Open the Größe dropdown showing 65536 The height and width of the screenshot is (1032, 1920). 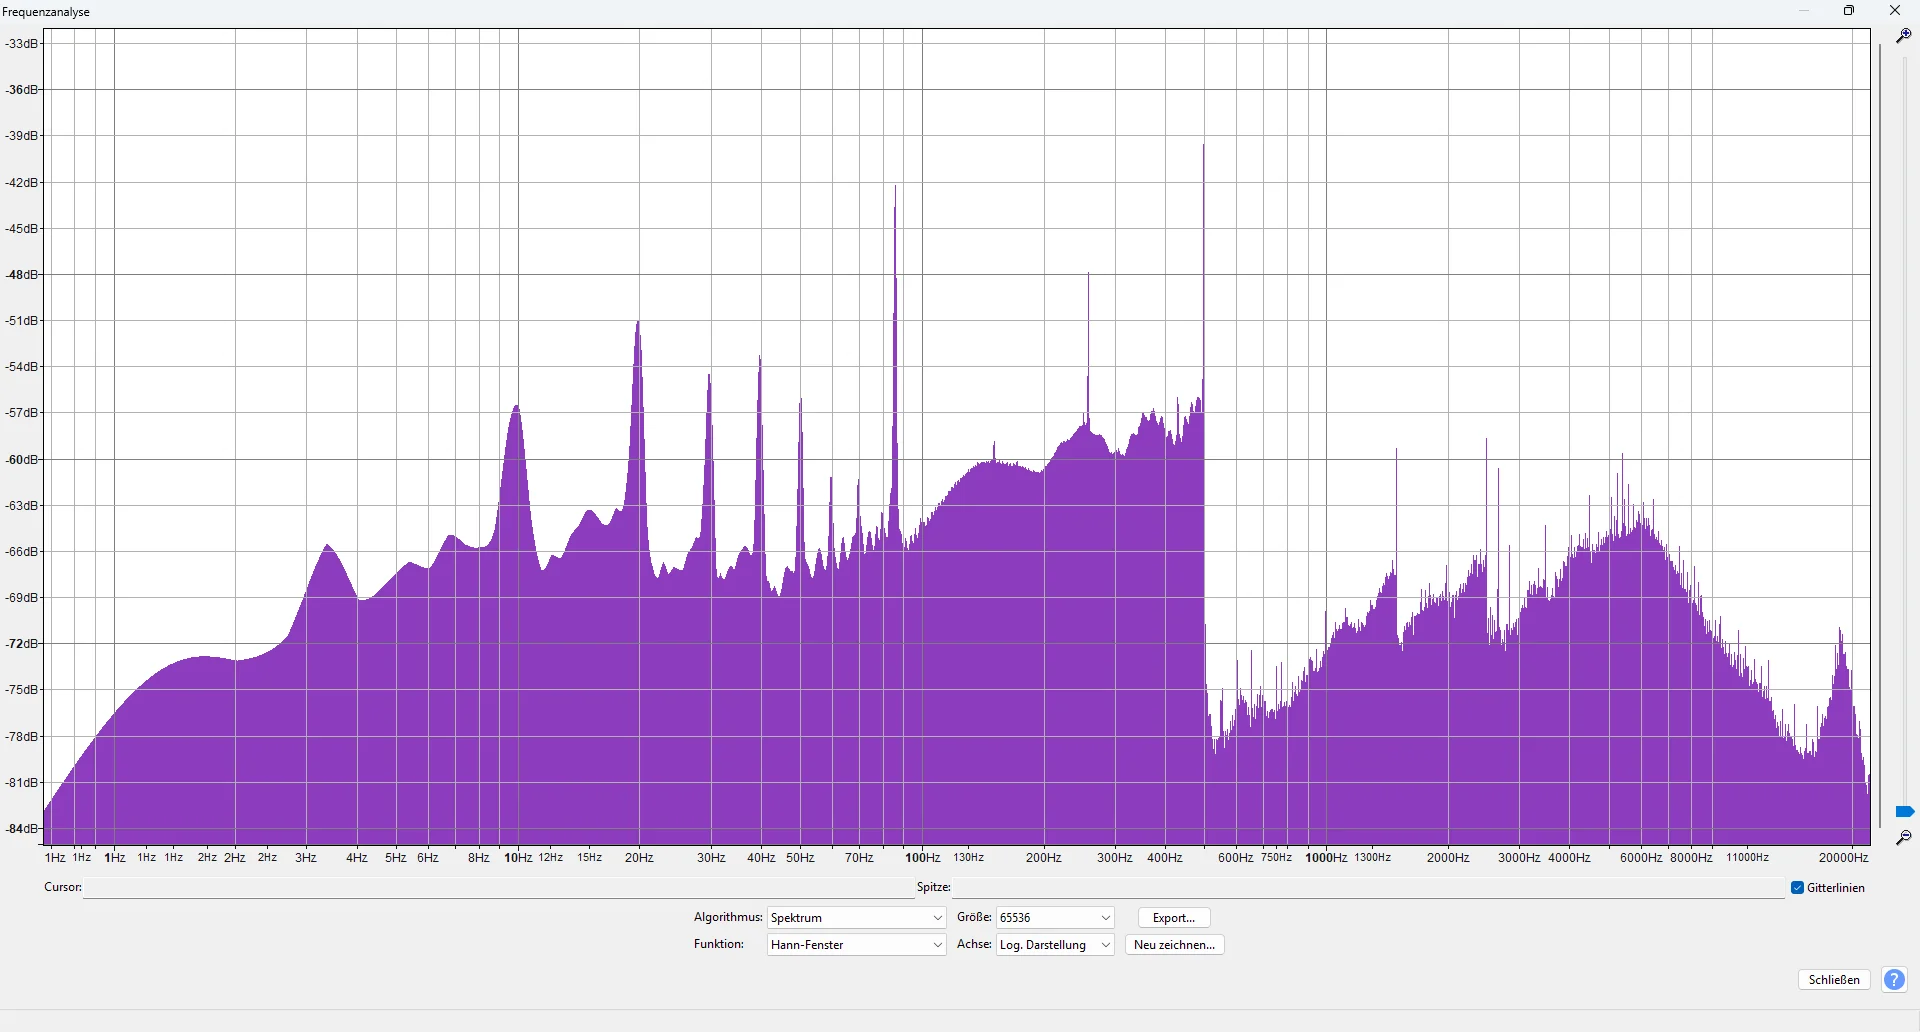[1055, 918]
